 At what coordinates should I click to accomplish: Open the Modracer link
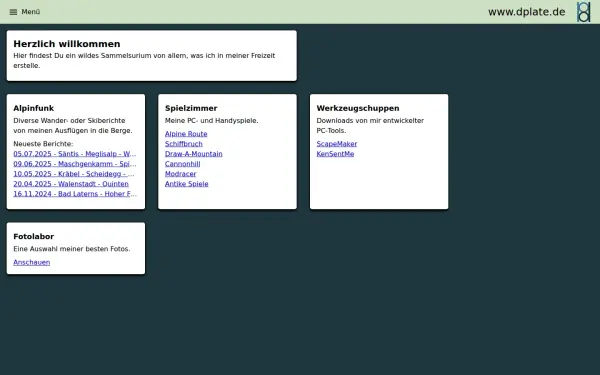181,174
